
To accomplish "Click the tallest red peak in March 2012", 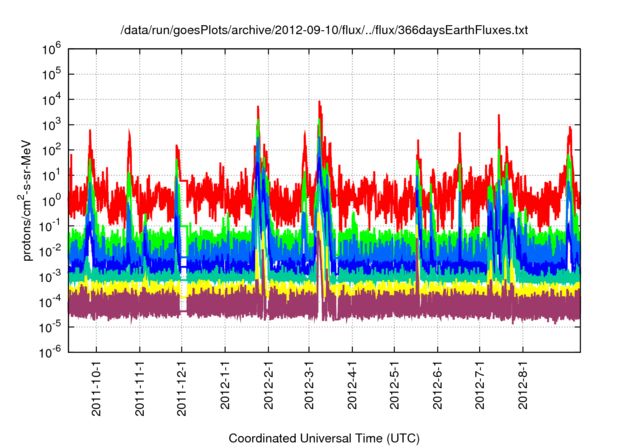I will coord(319,103).
